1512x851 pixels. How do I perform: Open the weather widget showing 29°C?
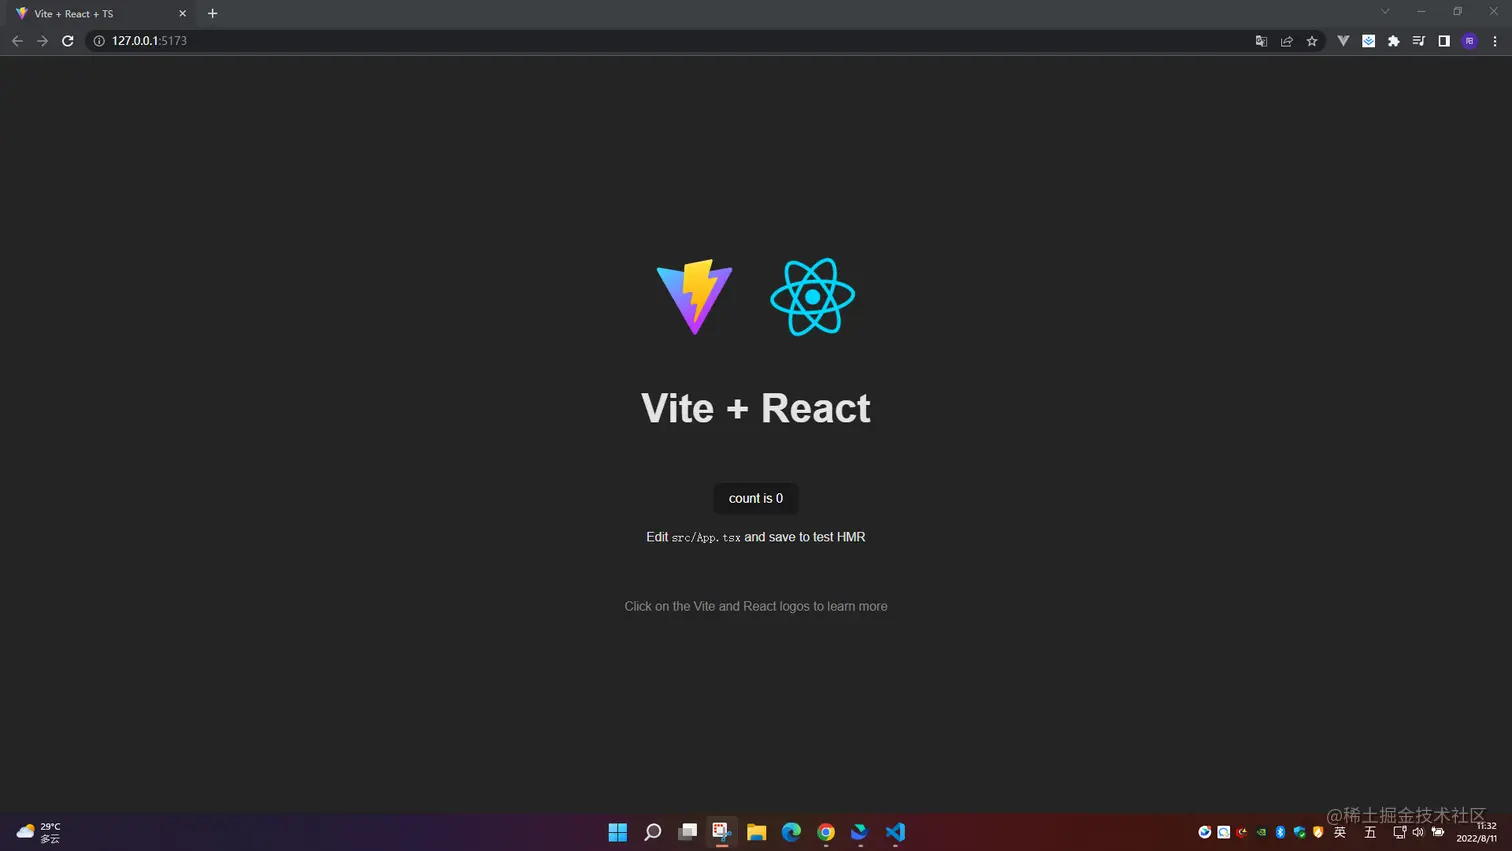[x=39, y=832]
